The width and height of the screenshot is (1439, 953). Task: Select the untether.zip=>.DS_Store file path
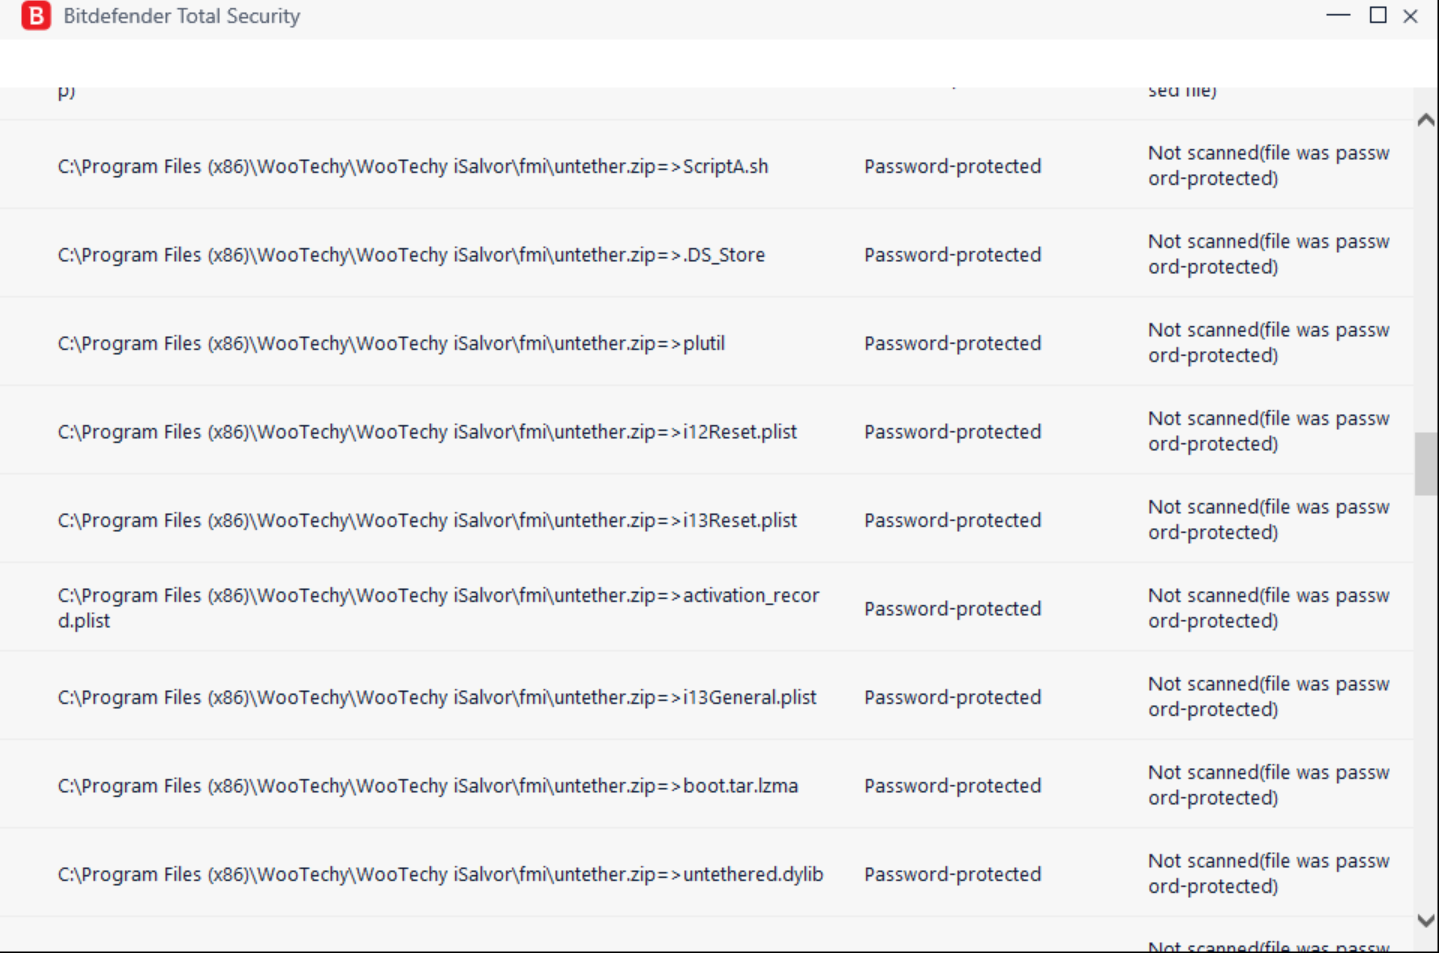pyautogui.click(x=411, y=255)
